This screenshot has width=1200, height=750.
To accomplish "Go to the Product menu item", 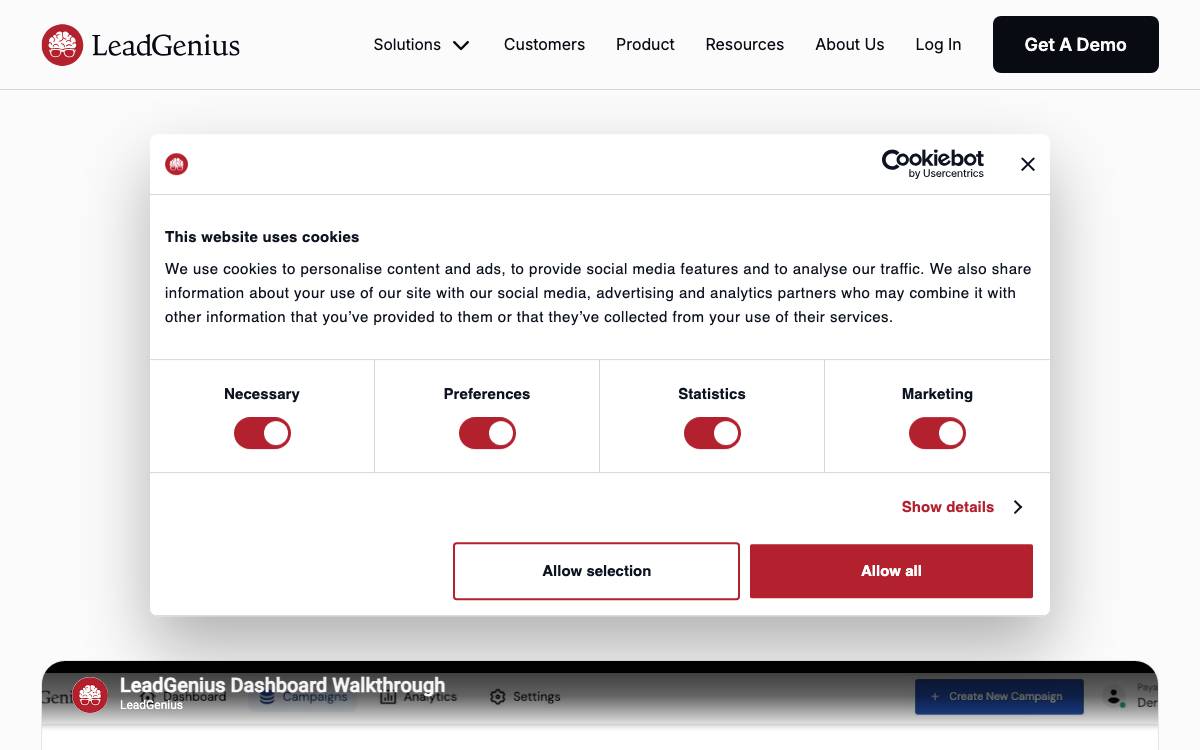I will [x=645, y=45].
